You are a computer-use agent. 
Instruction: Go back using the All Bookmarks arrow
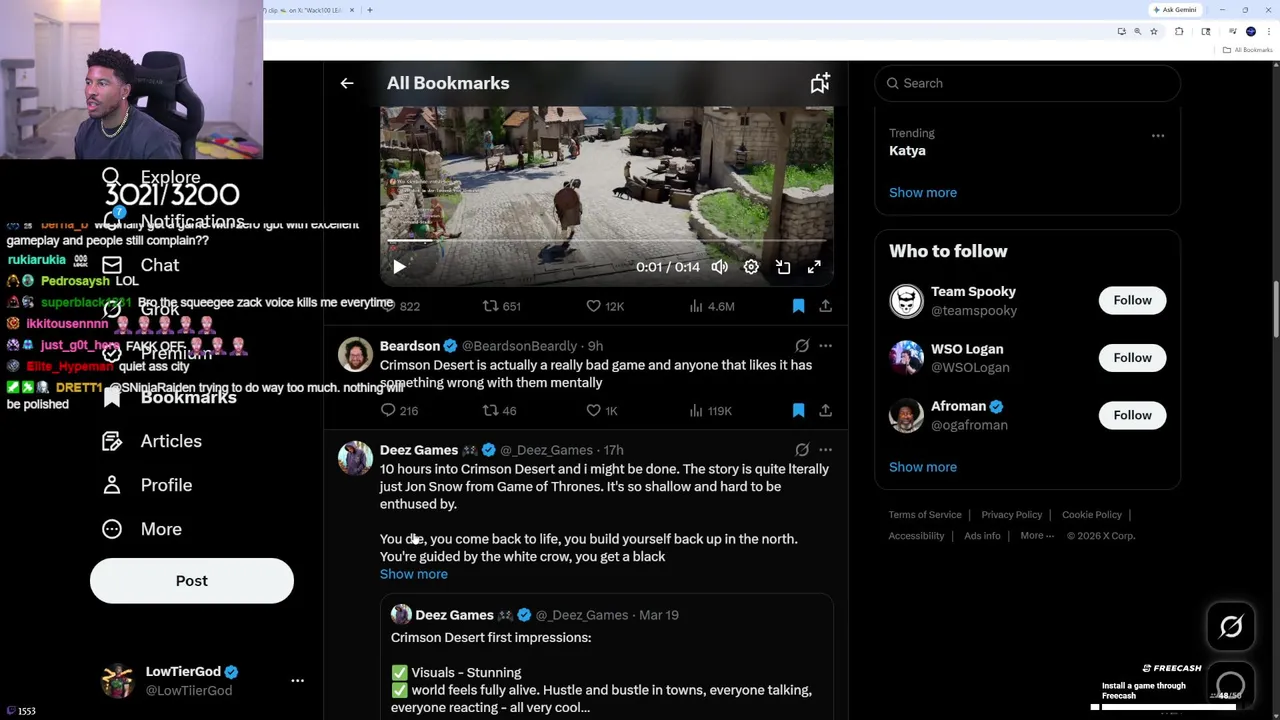[x=347, y=83]
